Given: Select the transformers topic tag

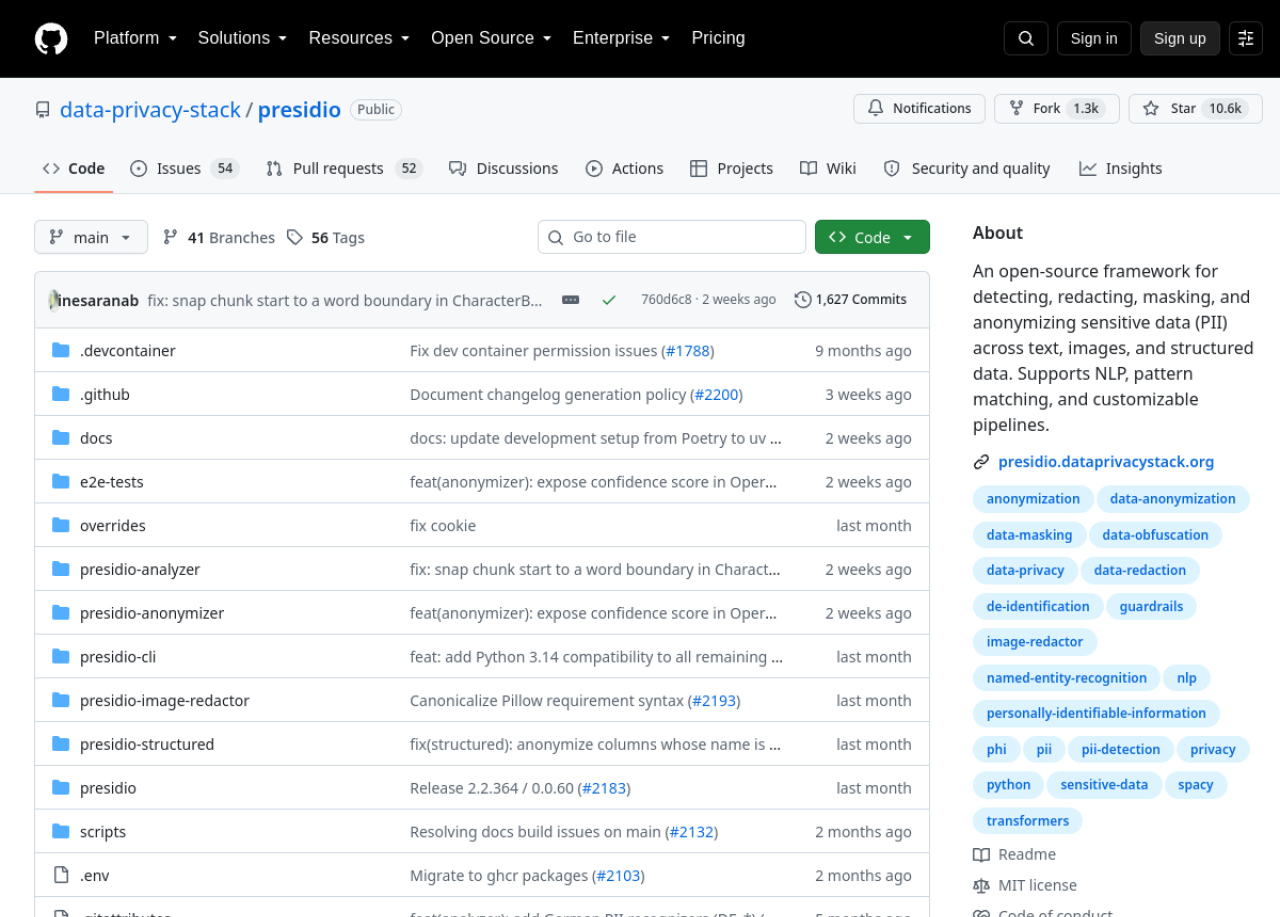Looking at the screenshot, I should click(x=1028, y=821).
